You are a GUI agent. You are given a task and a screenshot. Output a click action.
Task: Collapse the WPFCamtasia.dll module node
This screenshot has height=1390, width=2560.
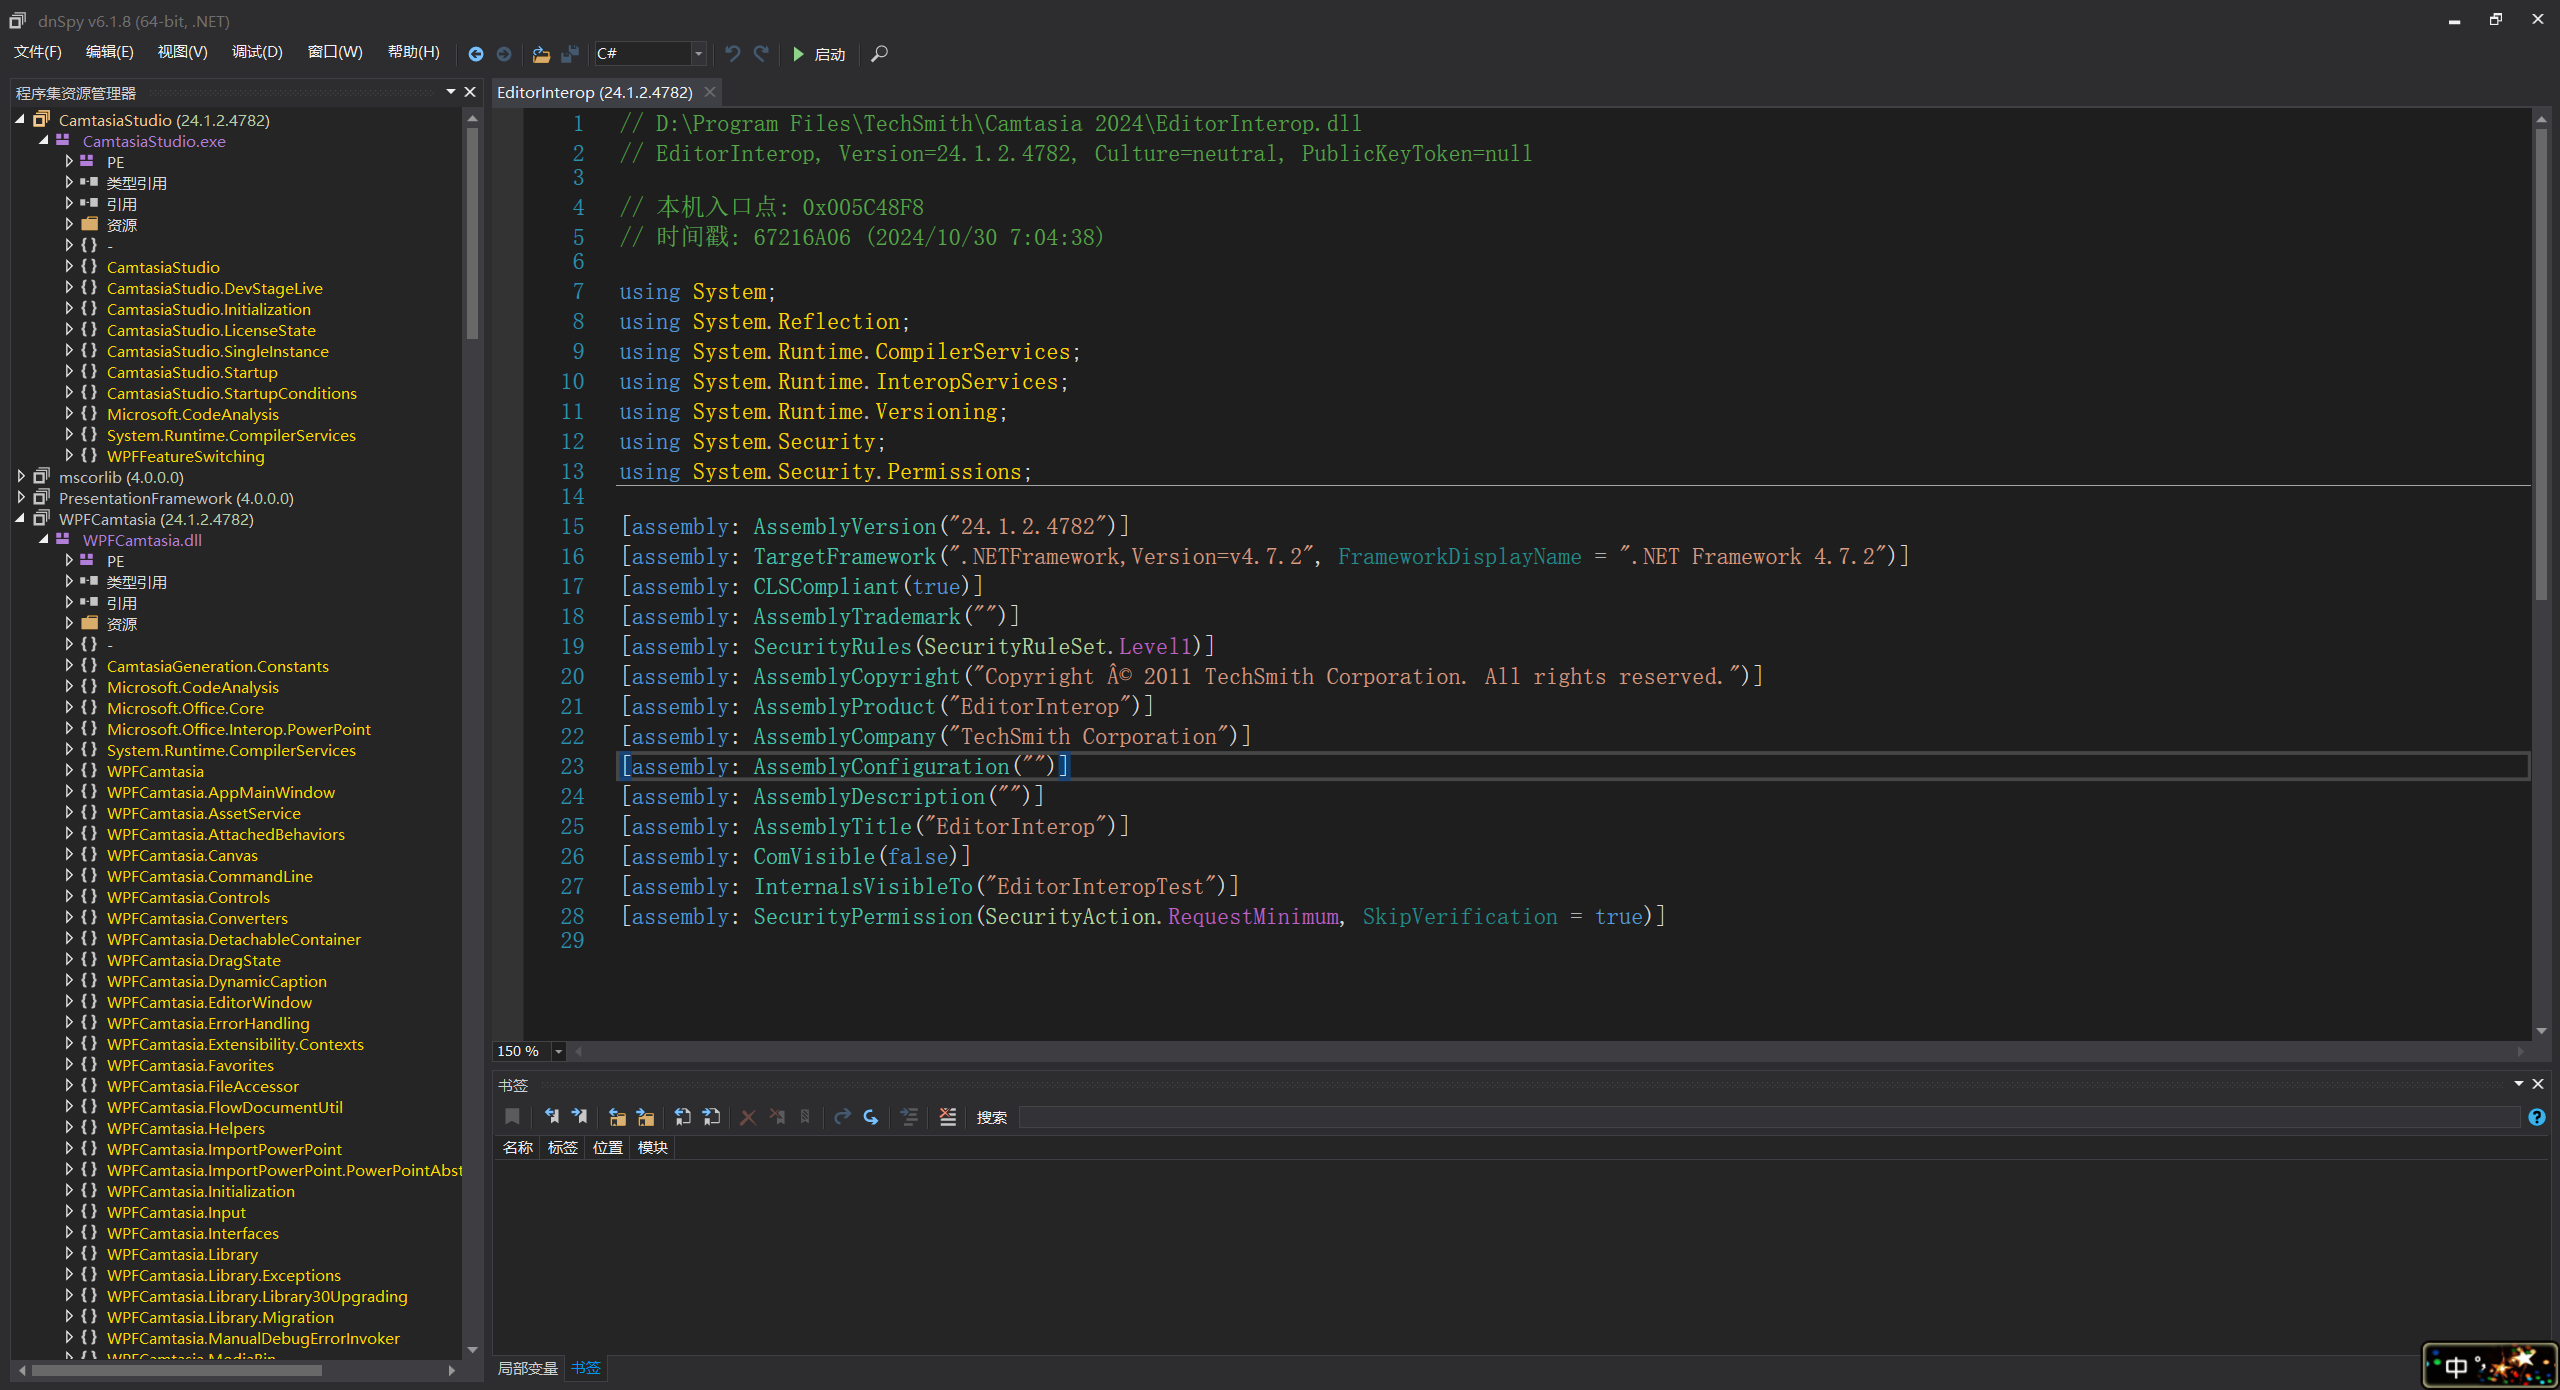[44, 539]
